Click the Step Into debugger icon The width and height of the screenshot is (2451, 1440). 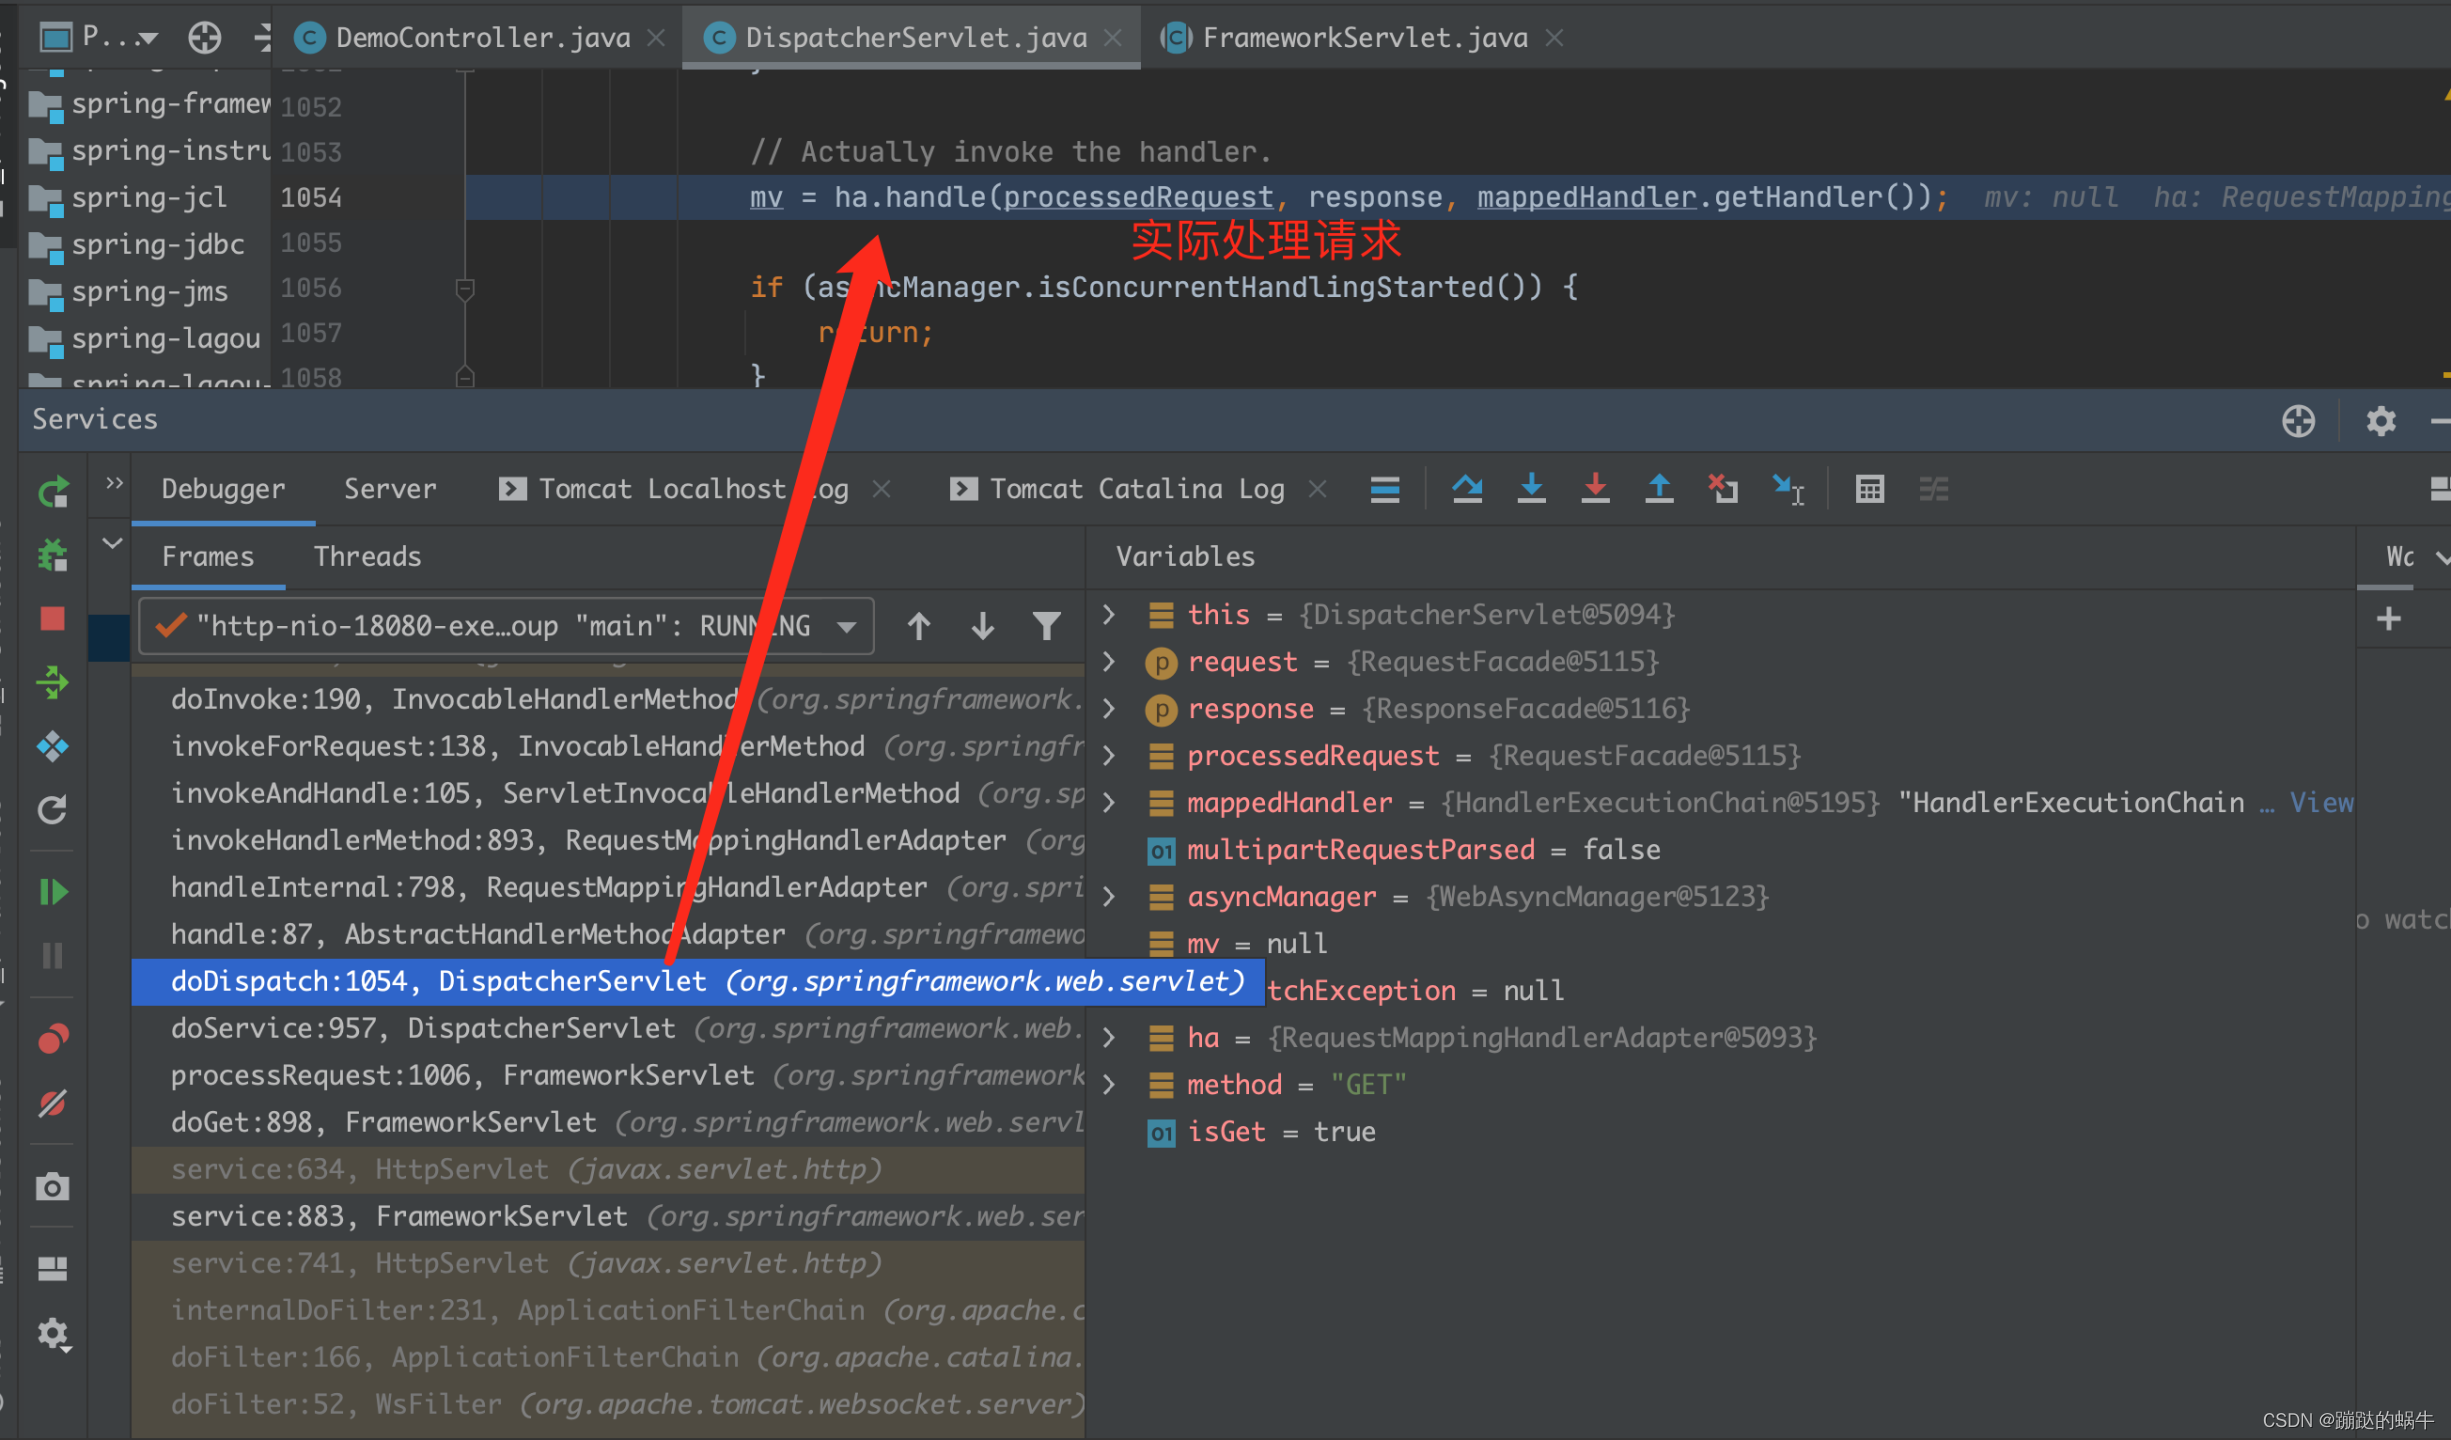1531,489
